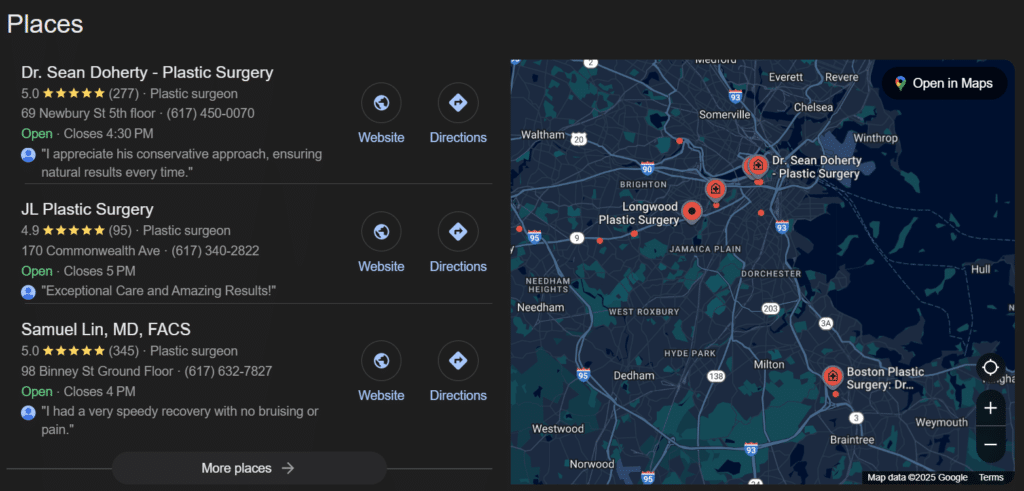
Task: Click the Open in Maps button
Action: coord(944,83)
